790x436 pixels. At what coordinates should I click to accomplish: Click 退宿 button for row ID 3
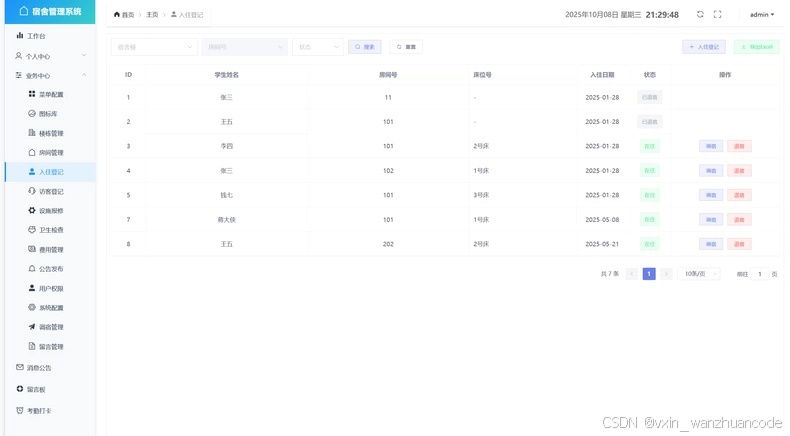tap(739, 146)
